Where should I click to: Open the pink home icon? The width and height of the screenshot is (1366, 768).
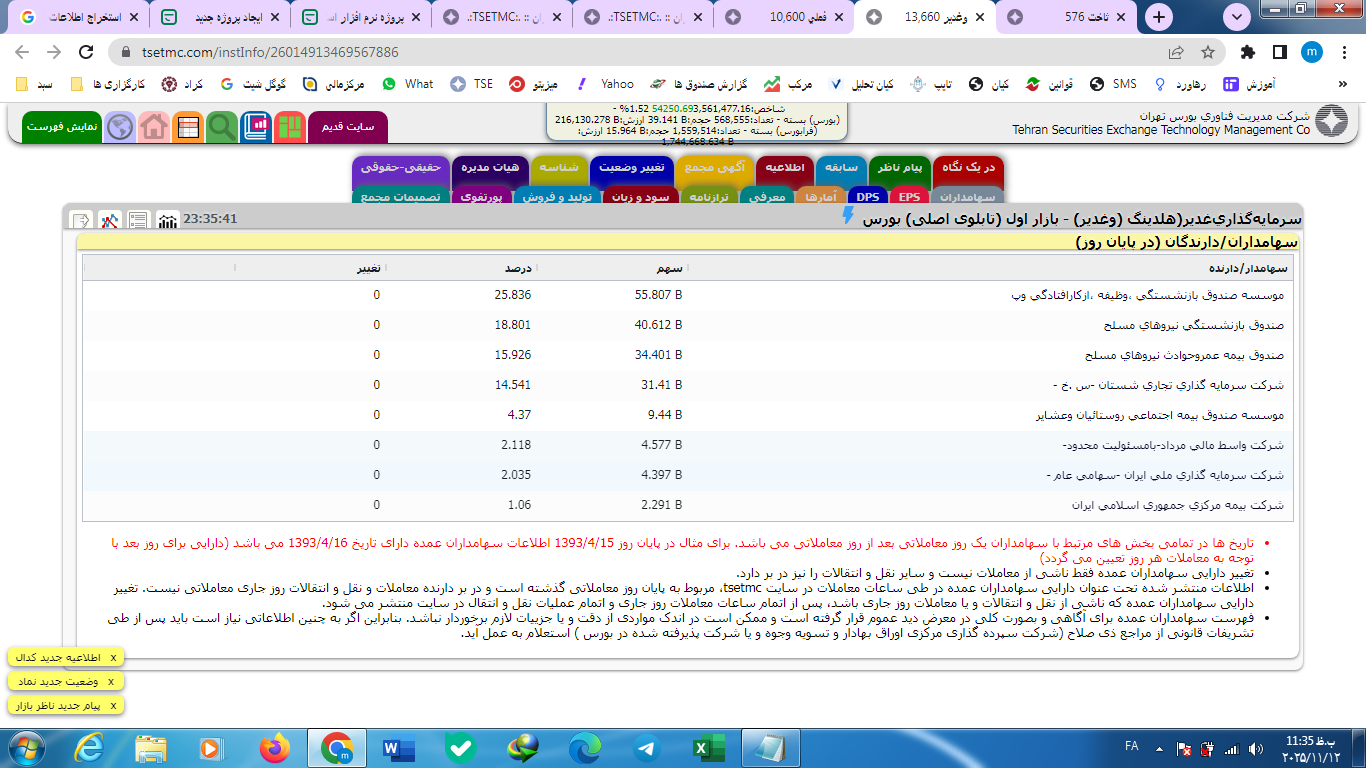pos(153,127)
